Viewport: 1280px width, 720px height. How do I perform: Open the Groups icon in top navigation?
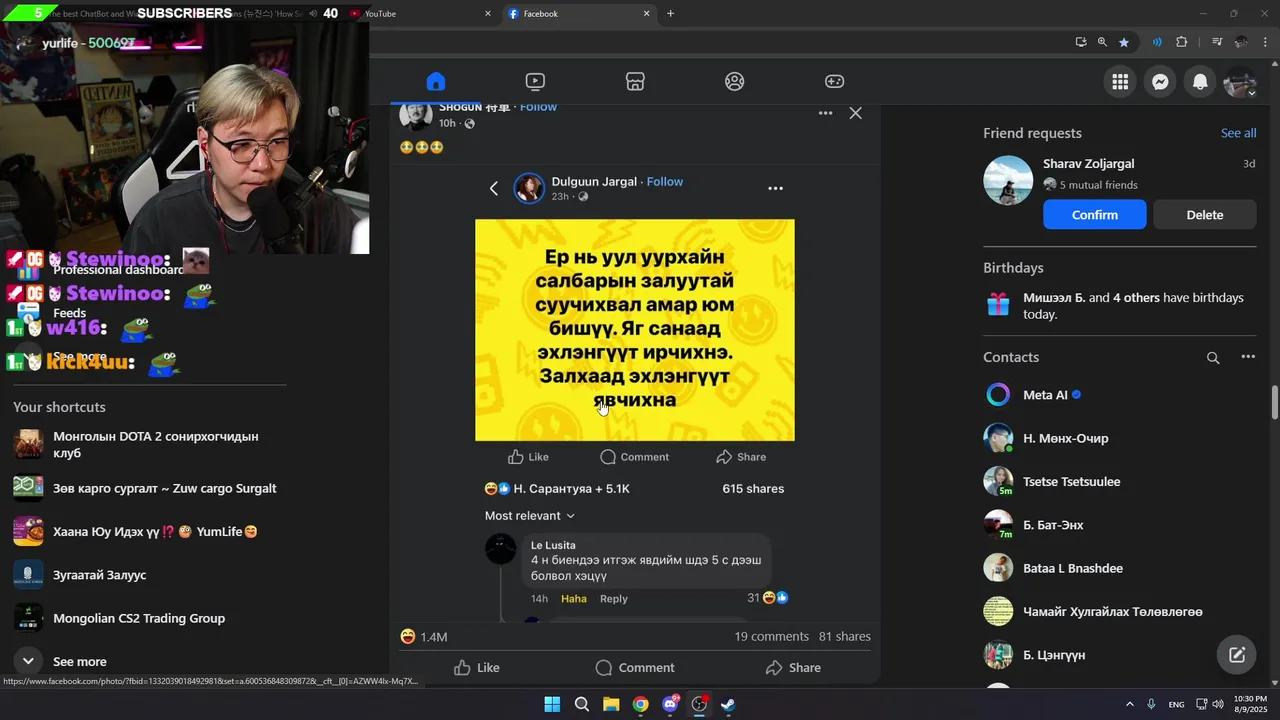pyautogui.click(x=735, y=82)
